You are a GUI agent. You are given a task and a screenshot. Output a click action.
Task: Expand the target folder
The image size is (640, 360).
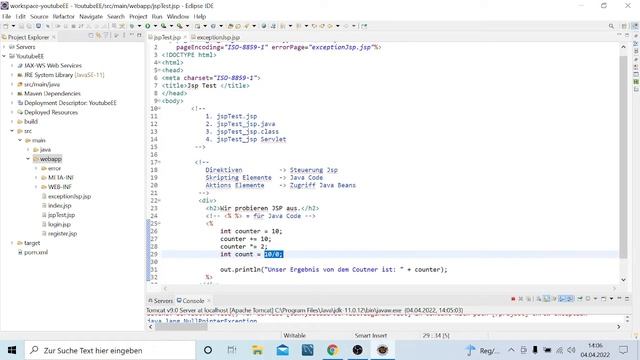tap(12, 243)
